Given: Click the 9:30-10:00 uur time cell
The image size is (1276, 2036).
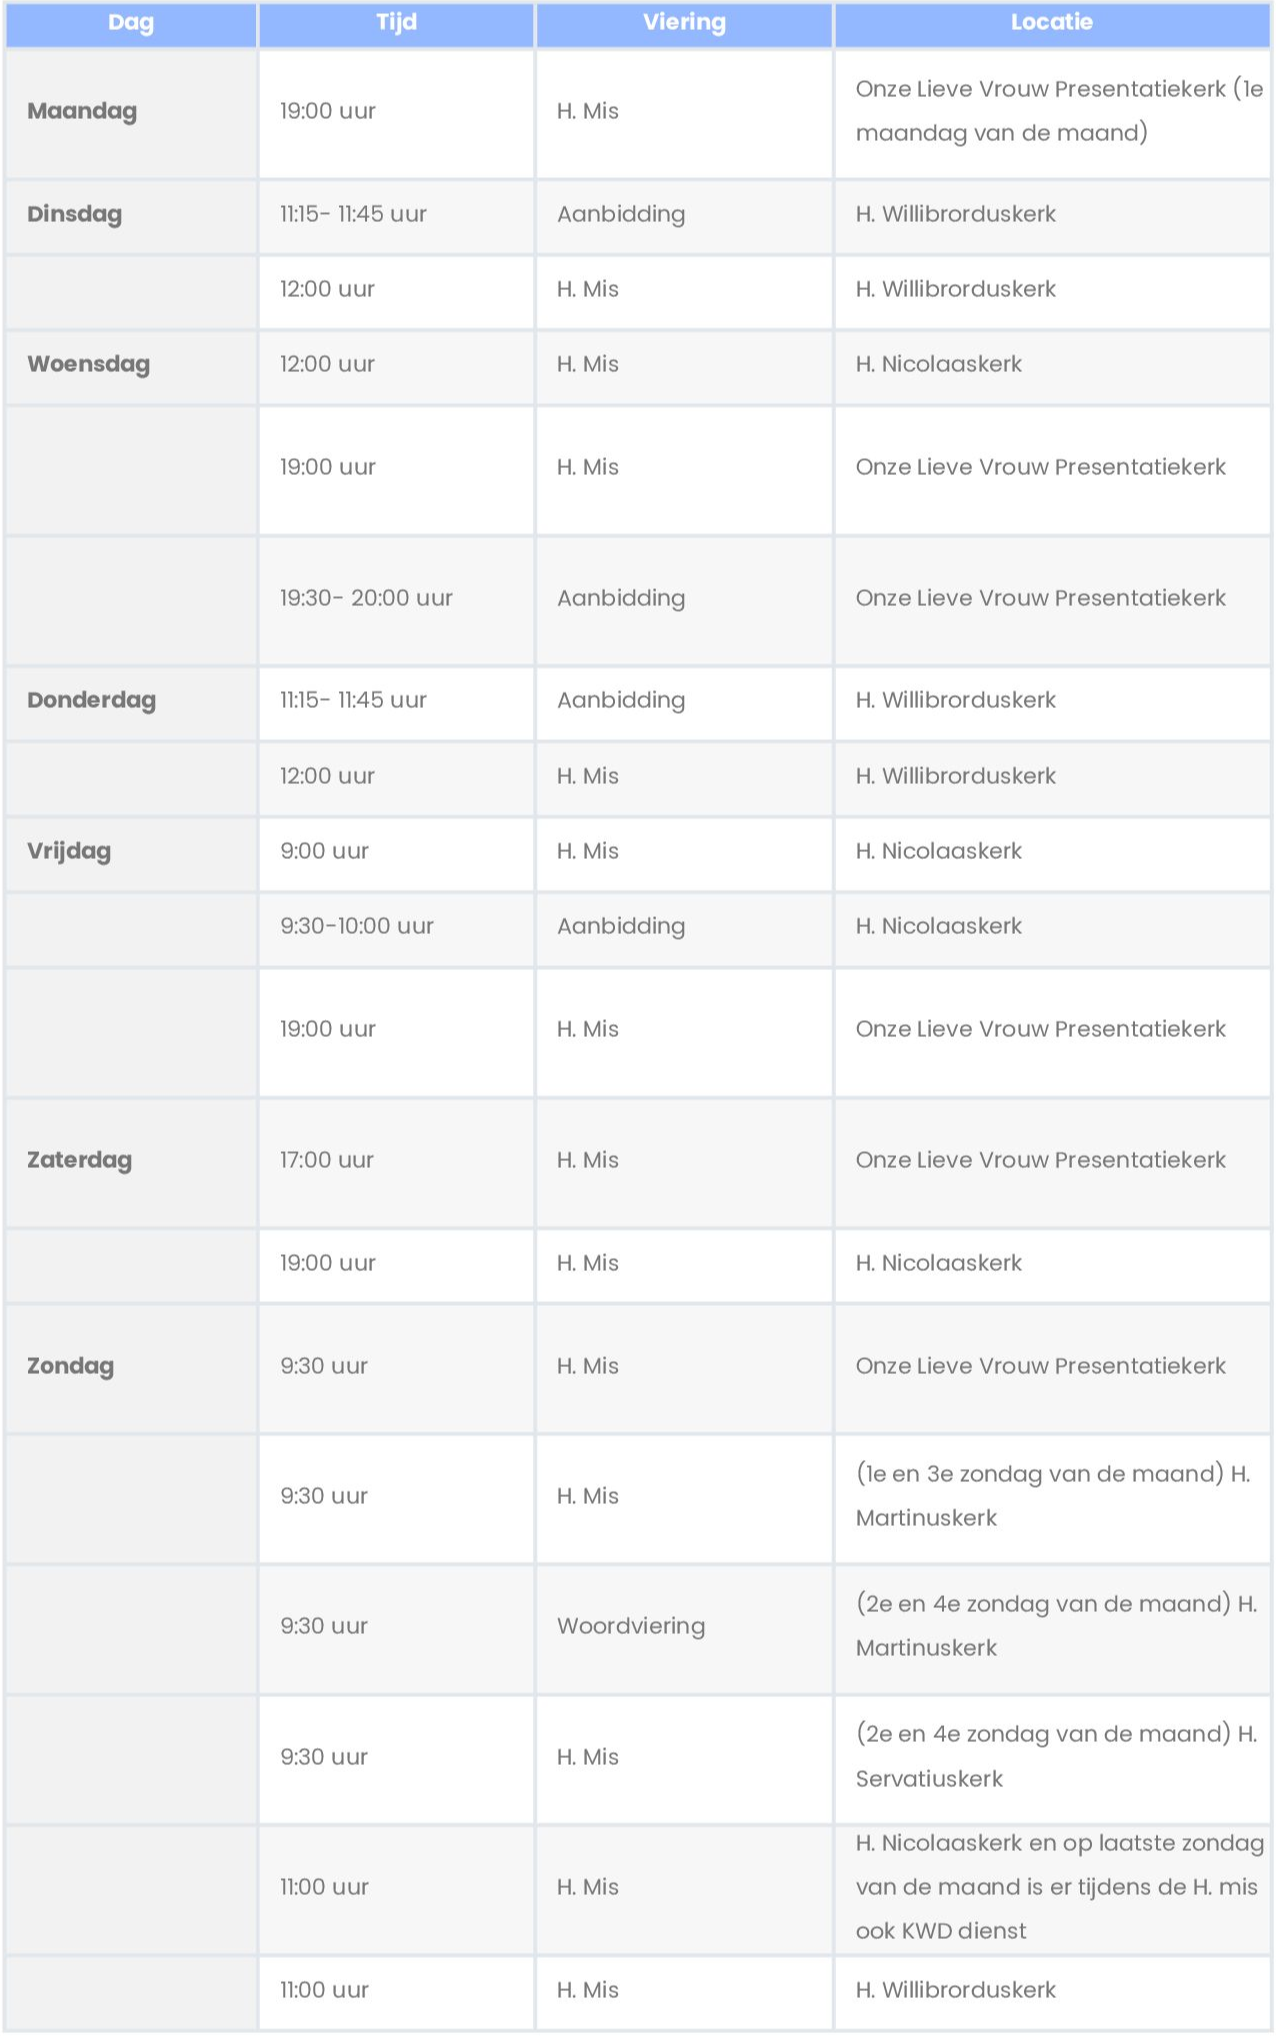Looking at the screenshot, I should pyautogui.click(x=396, y=929).
